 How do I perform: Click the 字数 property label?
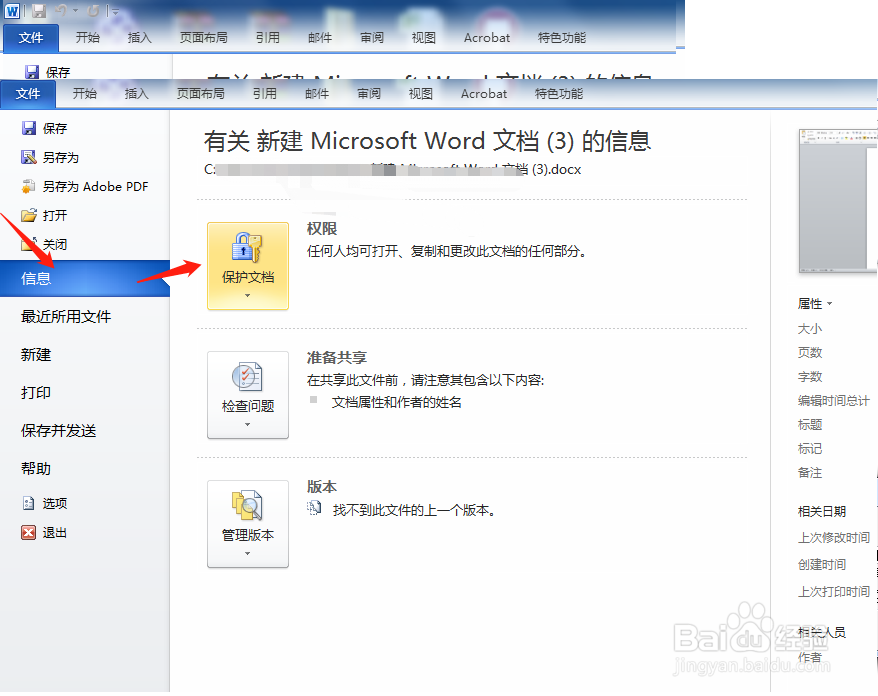click(x=810, y=377)
